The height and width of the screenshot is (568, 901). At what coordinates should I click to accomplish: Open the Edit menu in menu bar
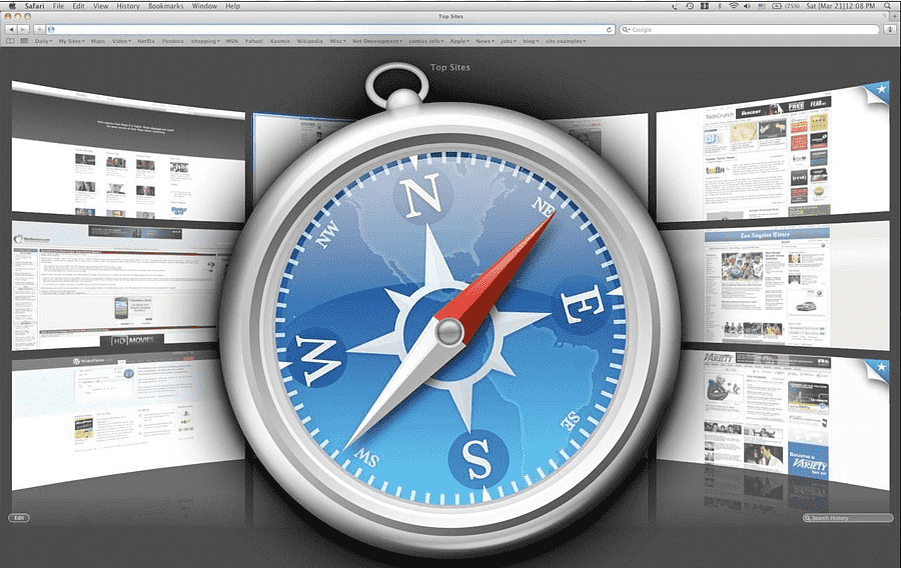click(79, 6)
